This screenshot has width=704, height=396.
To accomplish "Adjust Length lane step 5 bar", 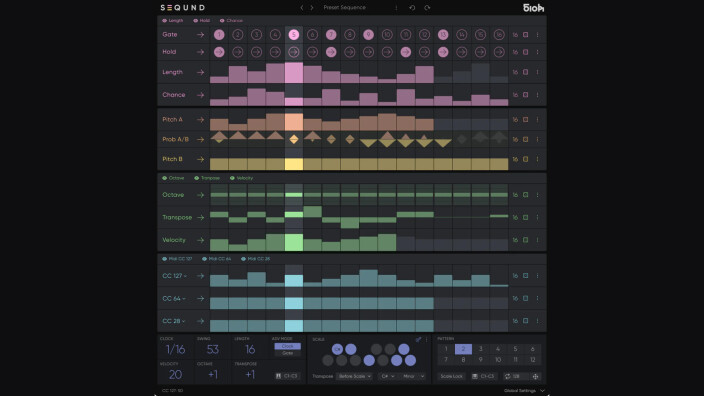I will [x=294, y=73].
